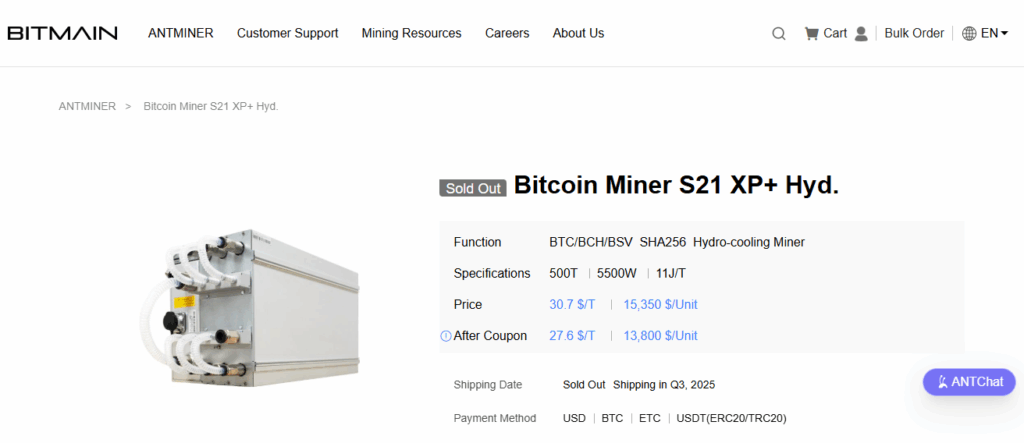Click the Sold Out badge

coord(473,188)
